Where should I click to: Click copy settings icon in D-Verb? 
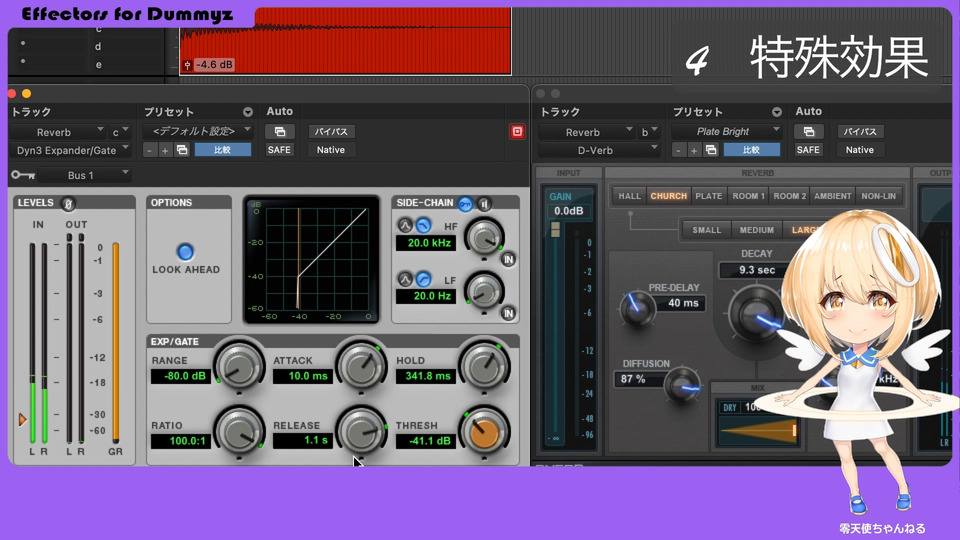711,150
